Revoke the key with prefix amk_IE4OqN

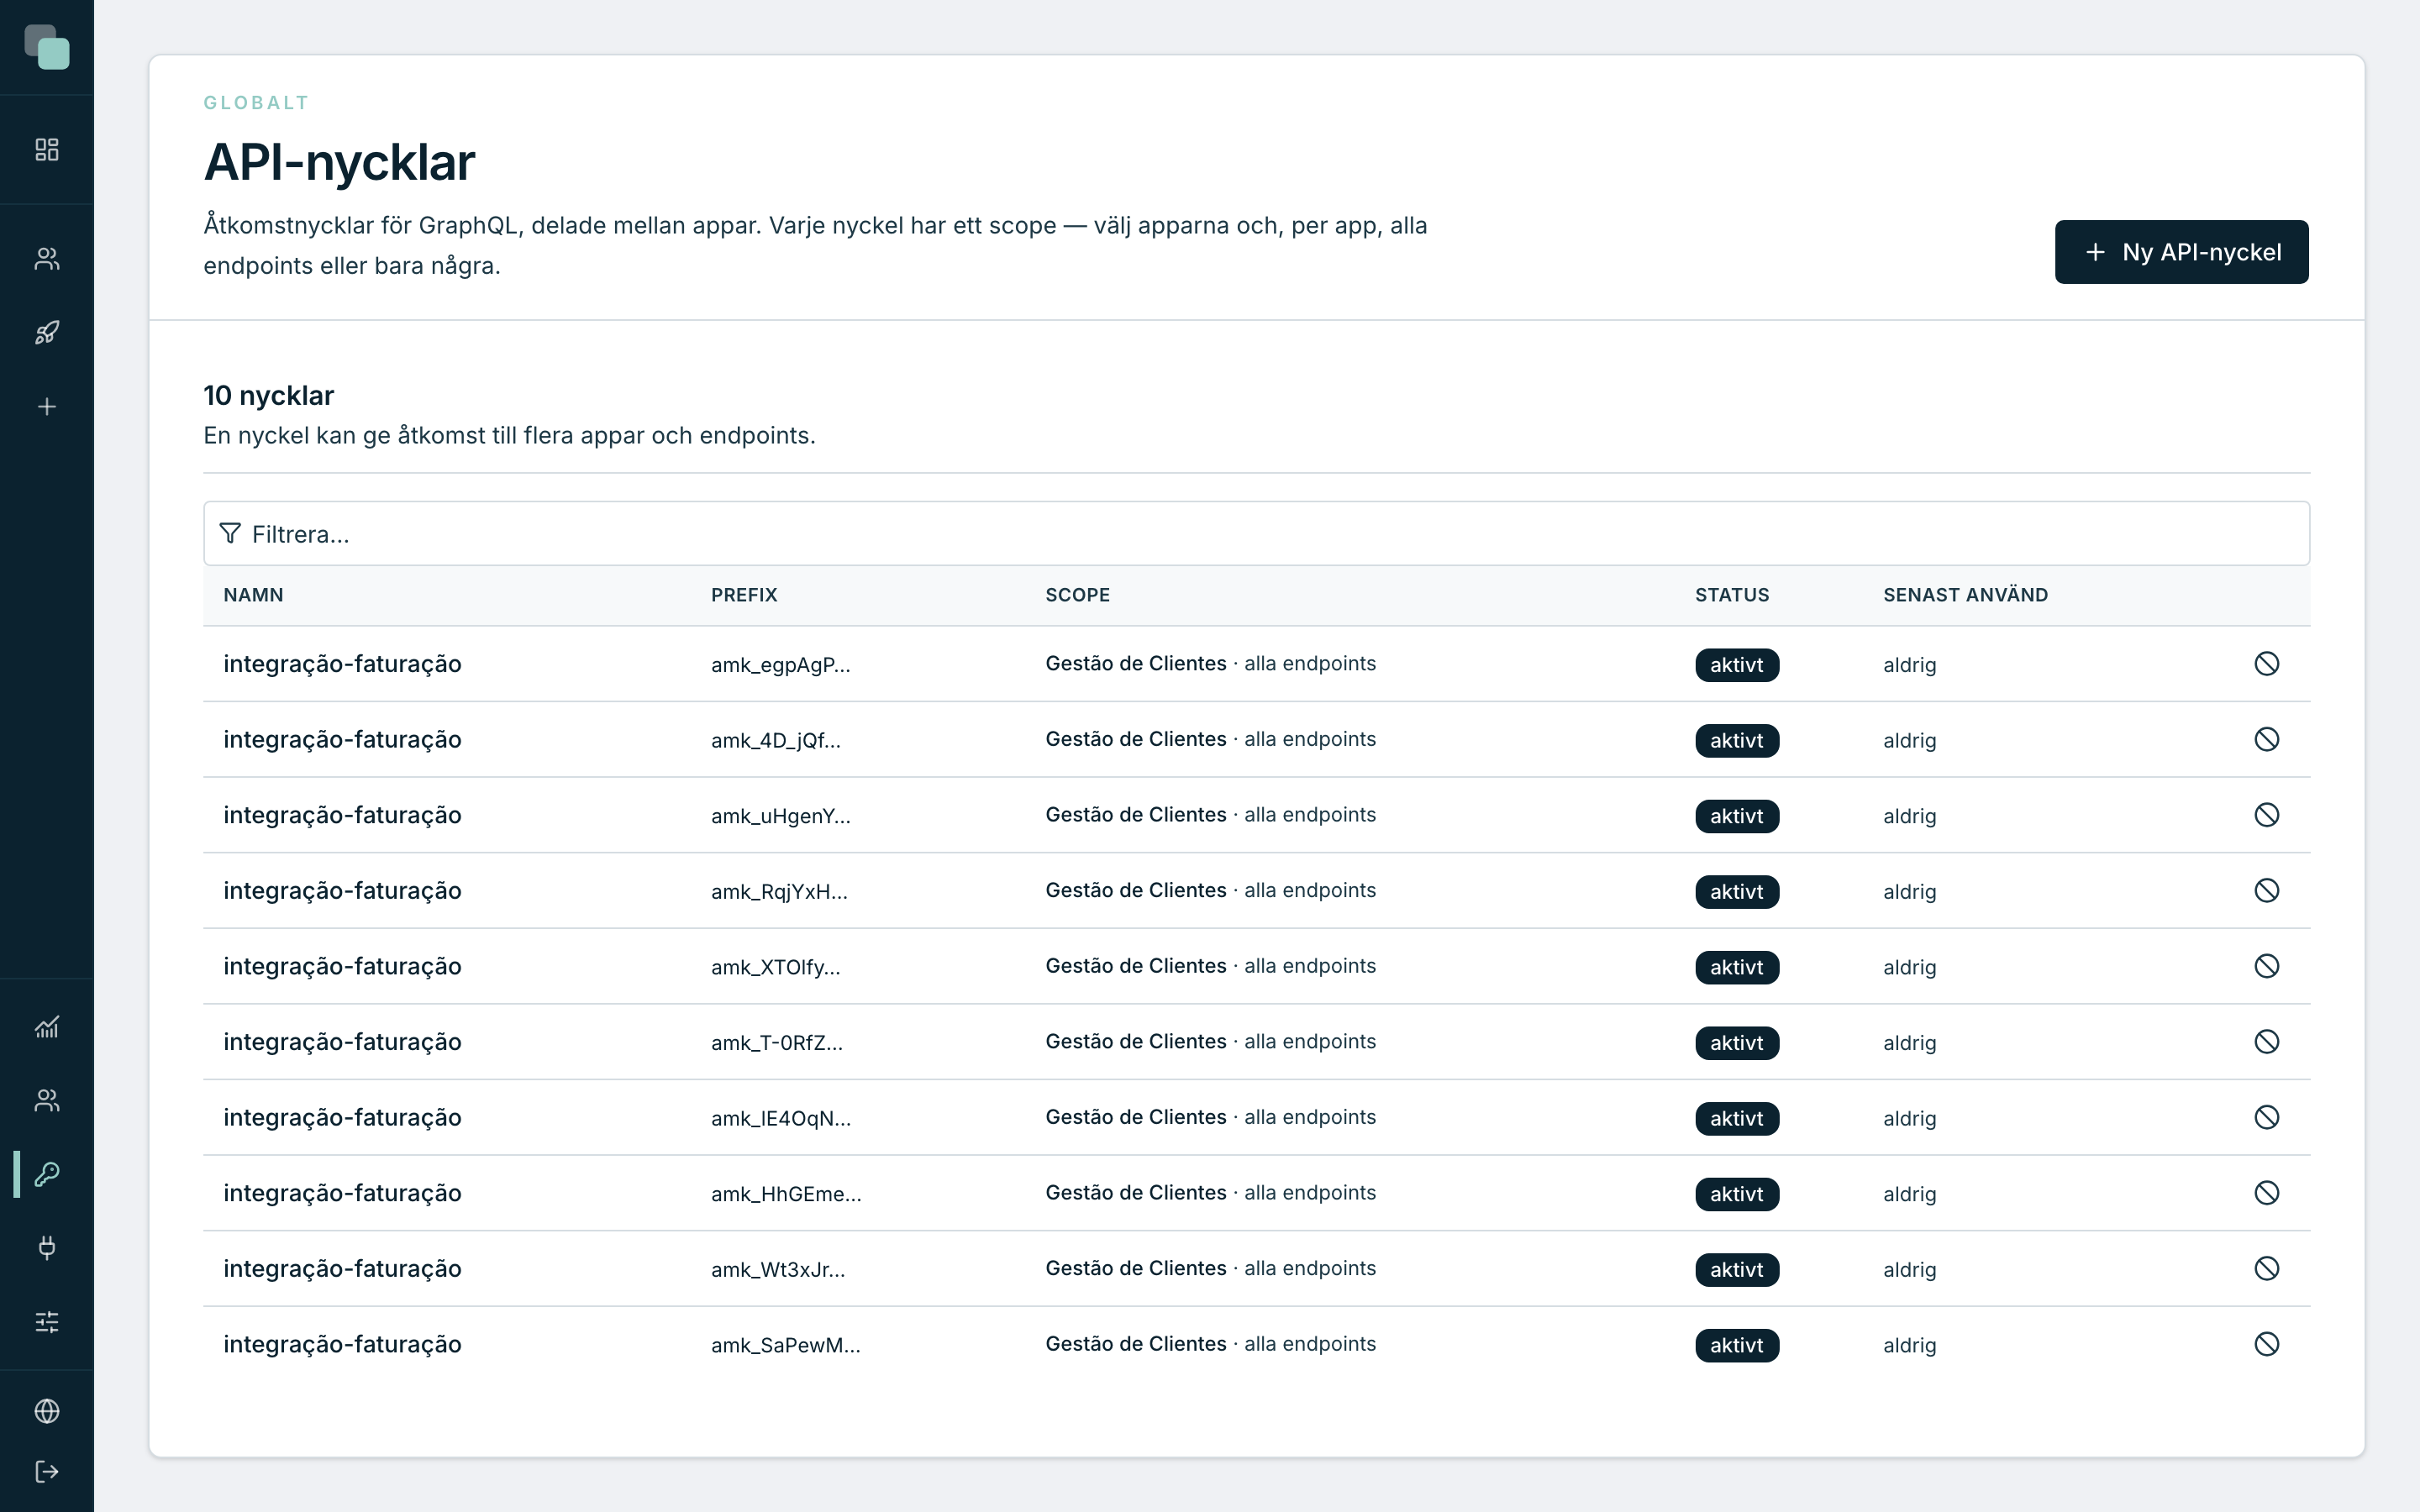(2267, 1118)
